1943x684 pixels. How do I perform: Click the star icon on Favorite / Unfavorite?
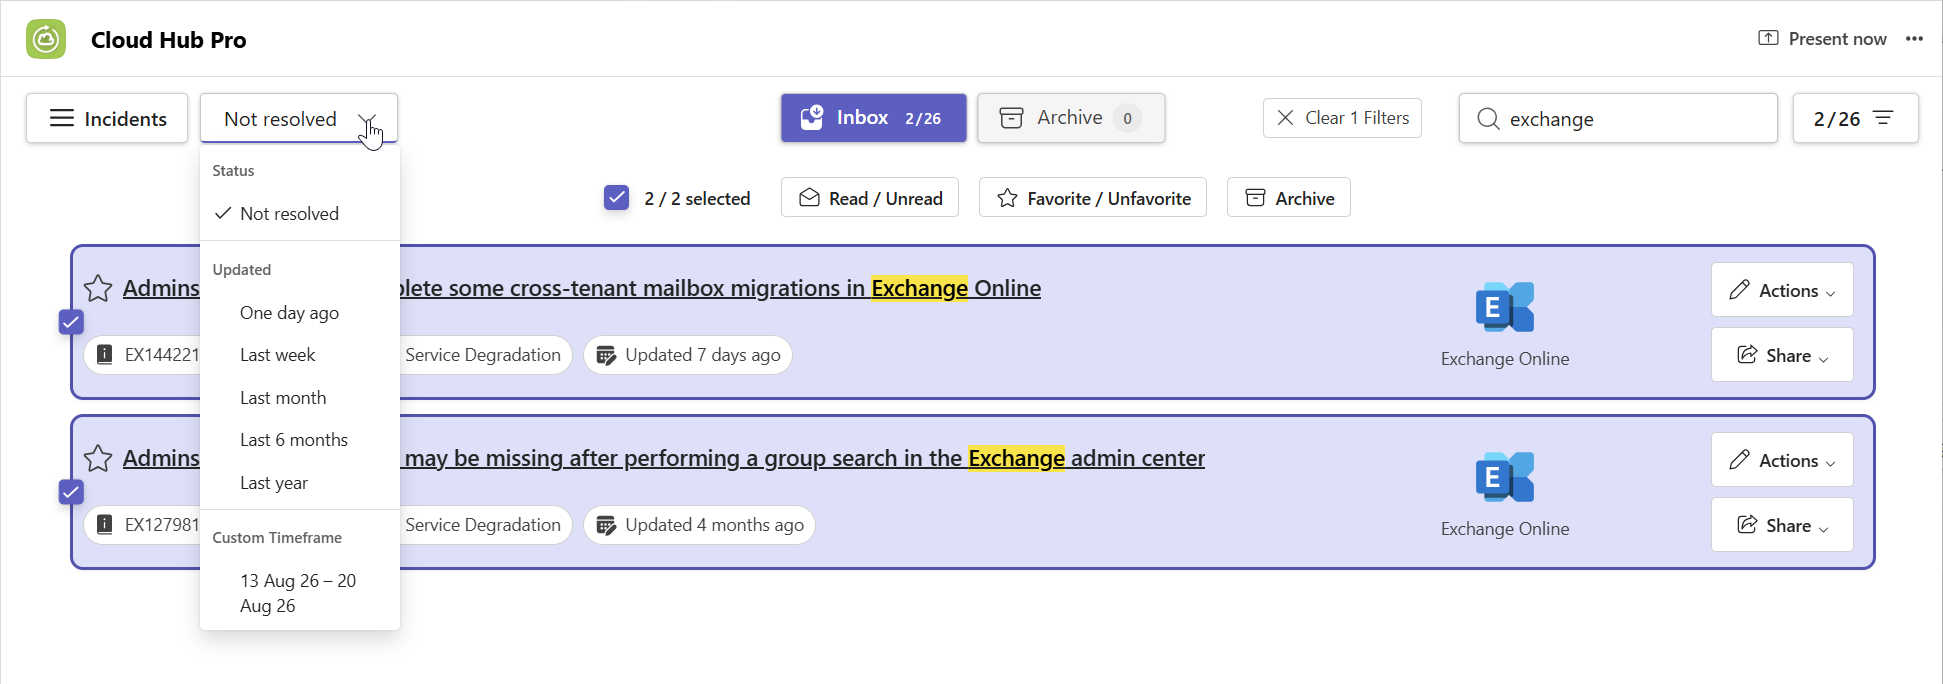coord(1008,198)
